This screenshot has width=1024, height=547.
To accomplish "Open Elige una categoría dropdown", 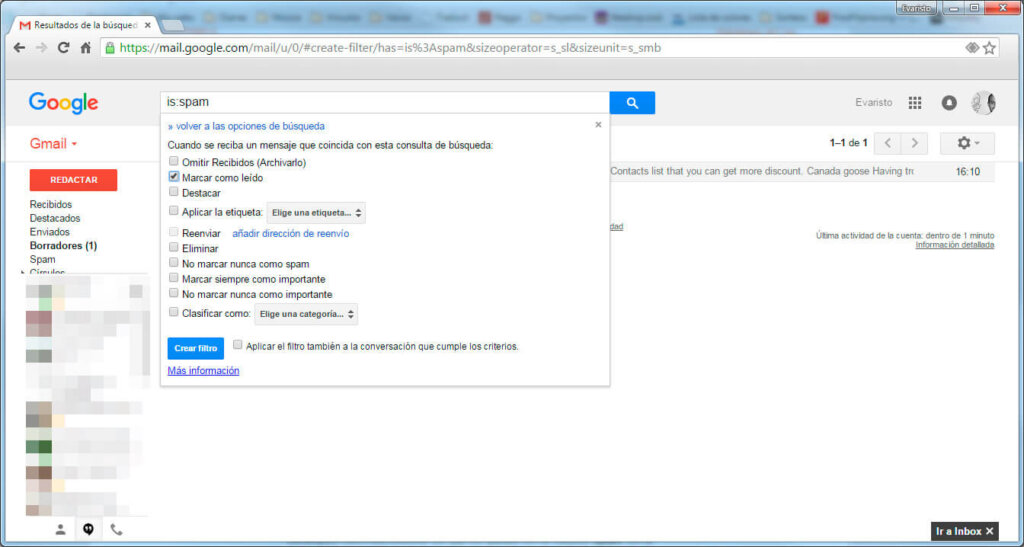I will 306,314.
